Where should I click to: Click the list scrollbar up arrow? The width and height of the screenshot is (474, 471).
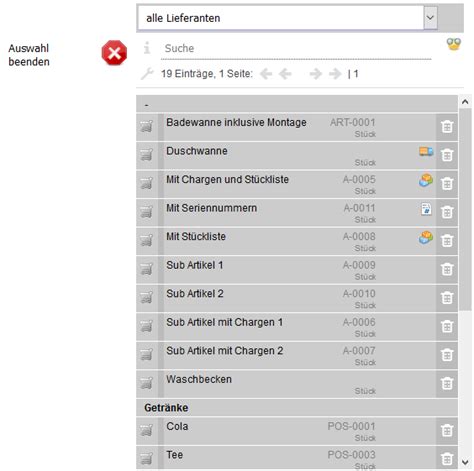(x=465, y=102)
